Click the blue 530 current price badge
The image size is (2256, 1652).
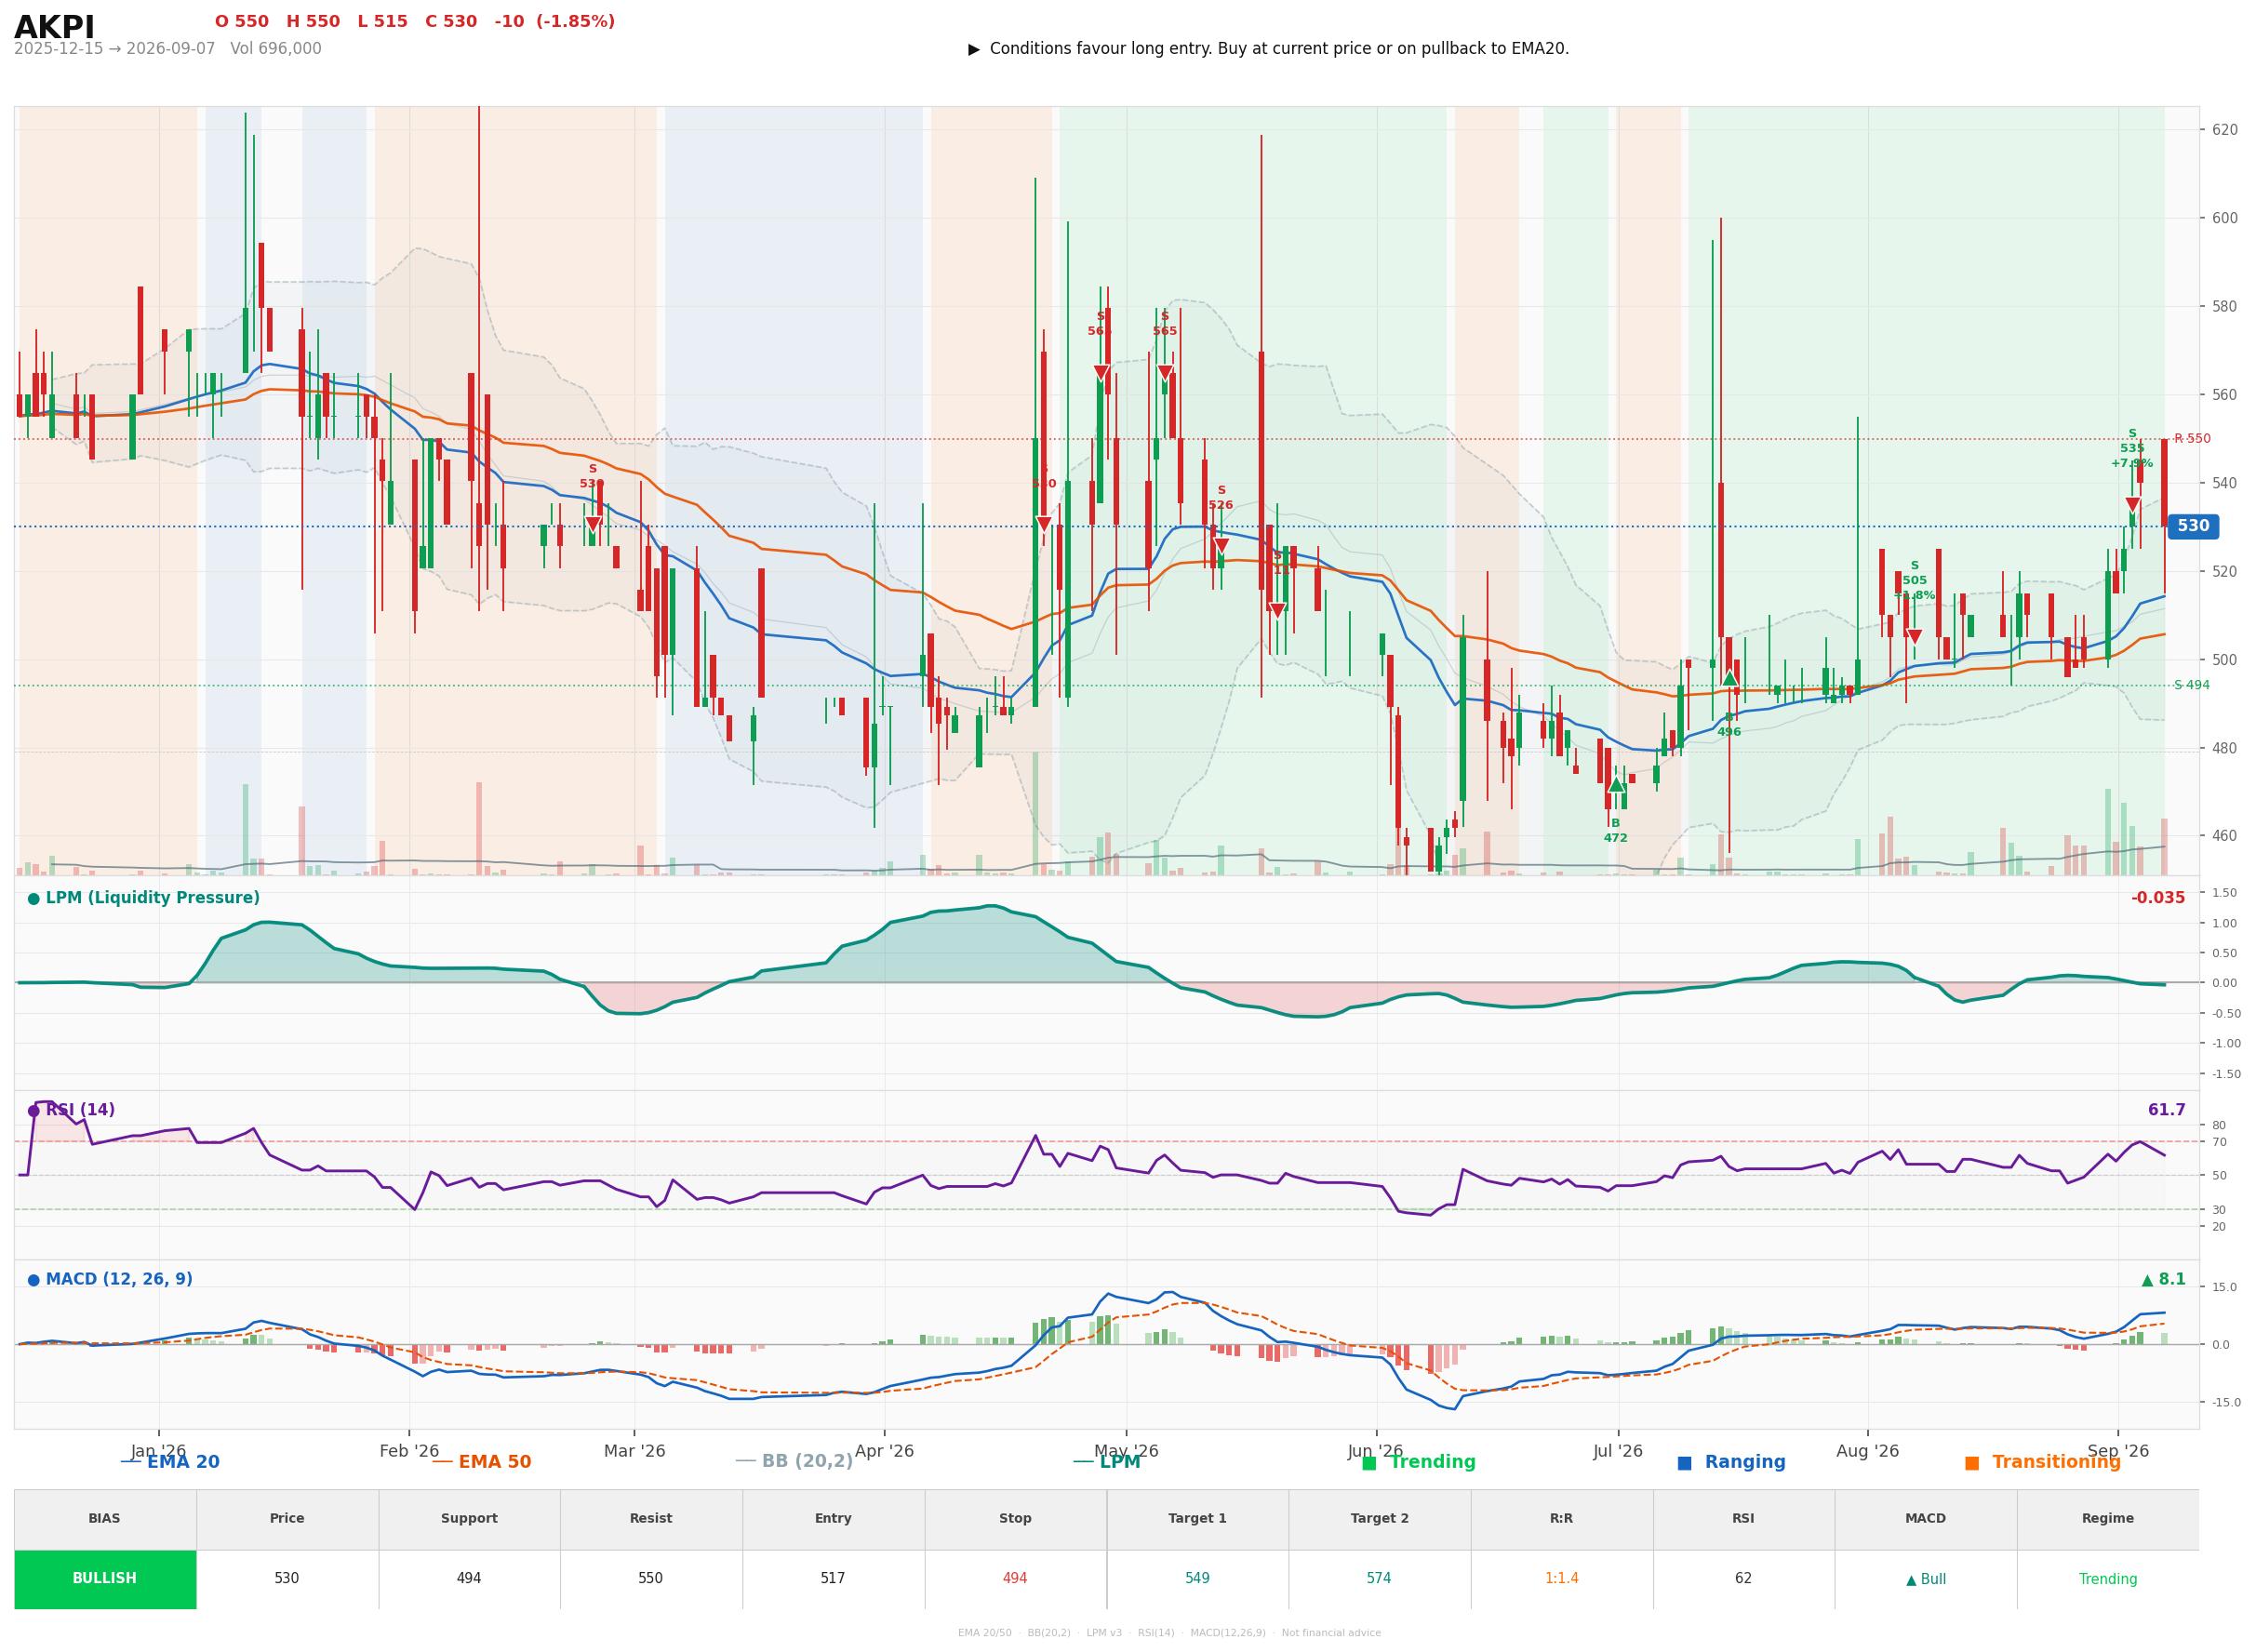pos(2192,526)
